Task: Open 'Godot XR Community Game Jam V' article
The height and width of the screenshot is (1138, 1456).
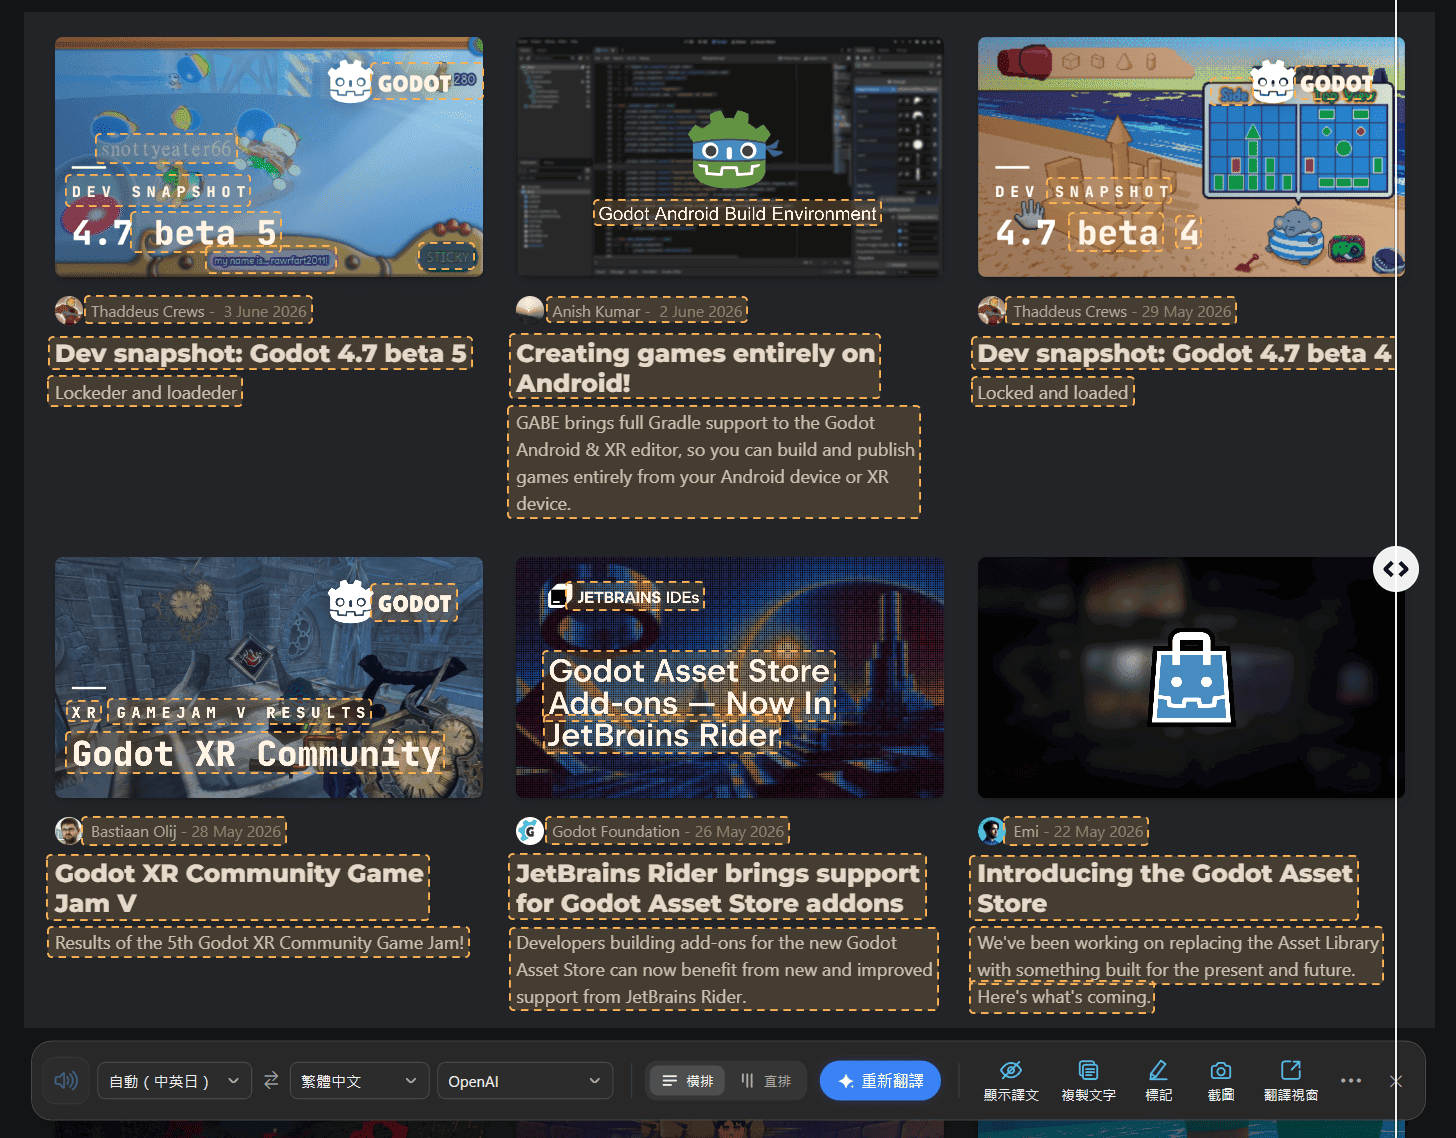Action: [239, 888]
